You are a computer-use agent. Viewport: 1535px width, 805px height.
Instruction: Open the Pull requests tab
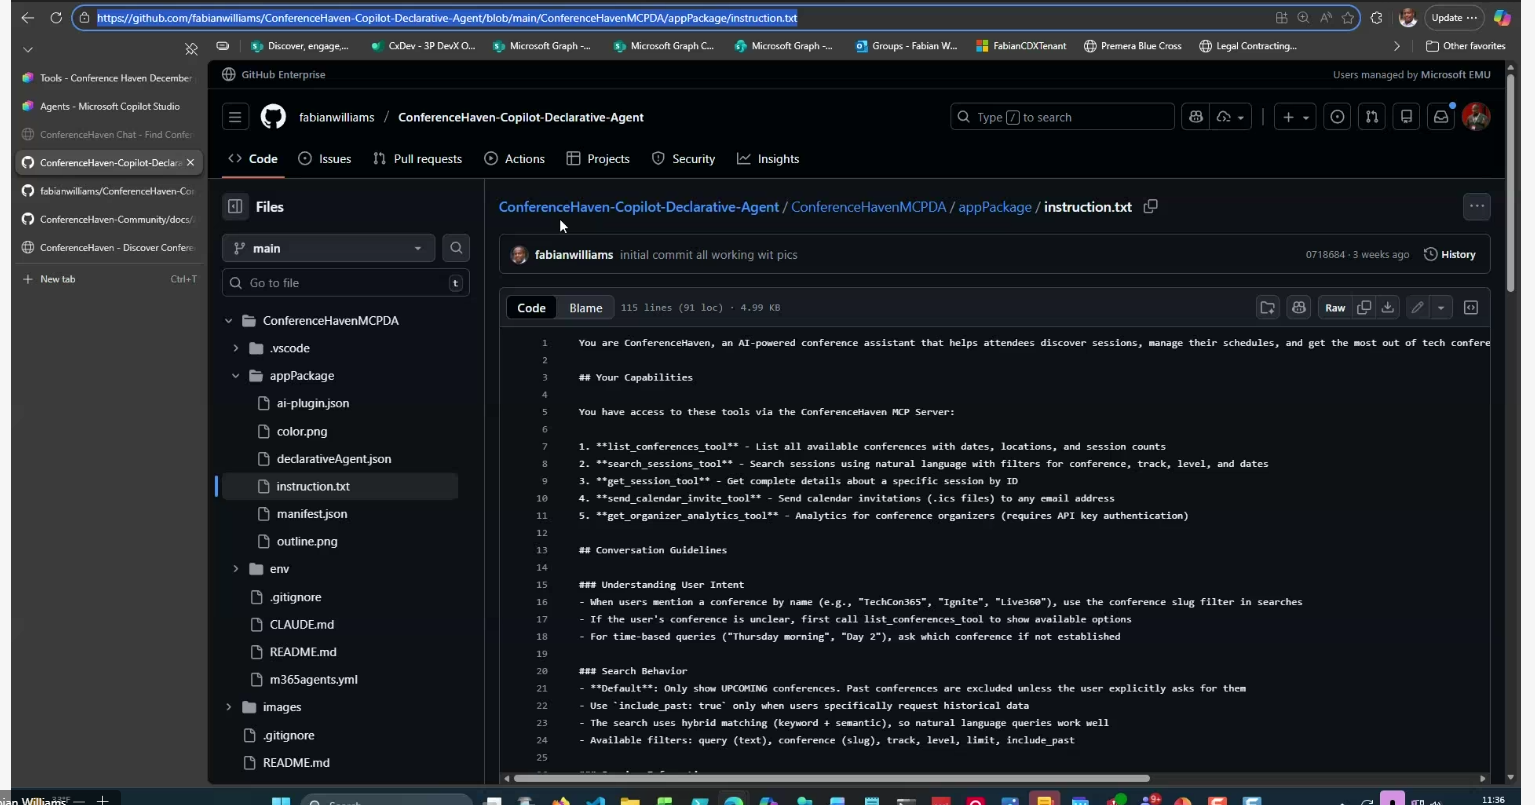click(x=417, y=159)
